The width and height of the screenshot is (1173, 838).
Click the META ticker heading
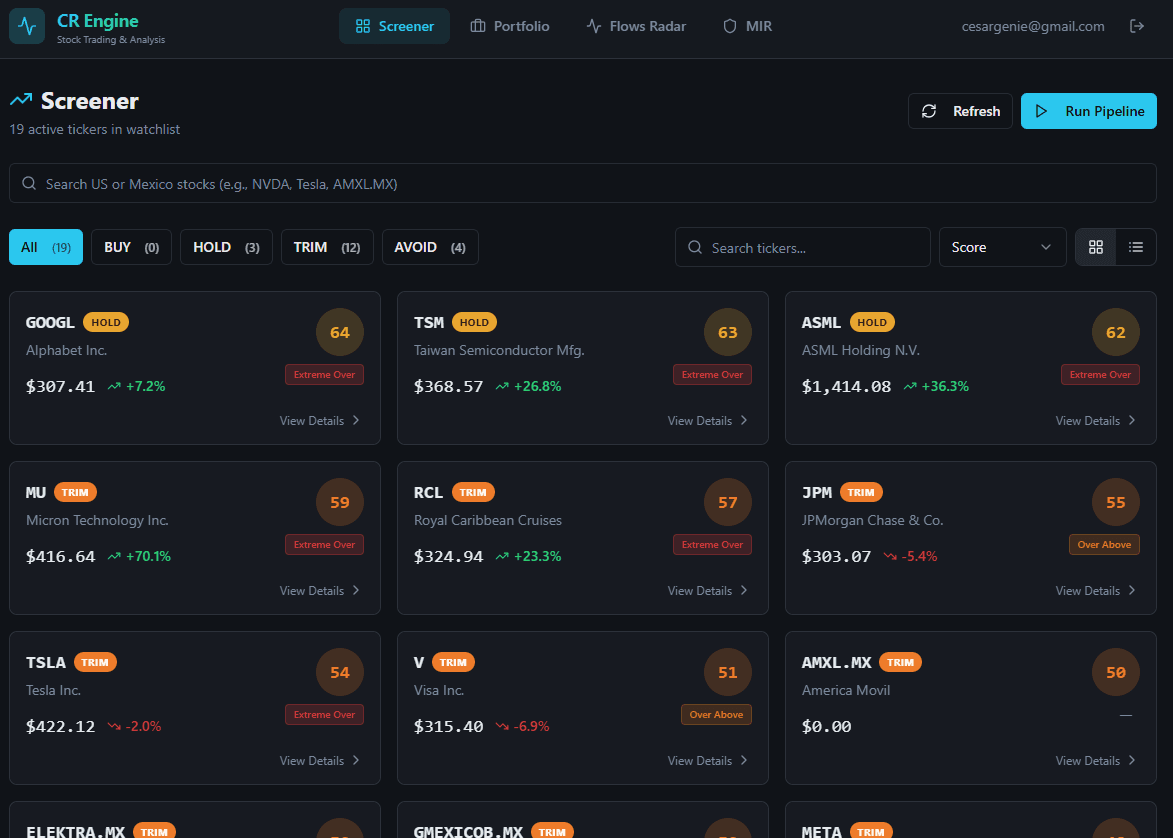pos(821,832)
